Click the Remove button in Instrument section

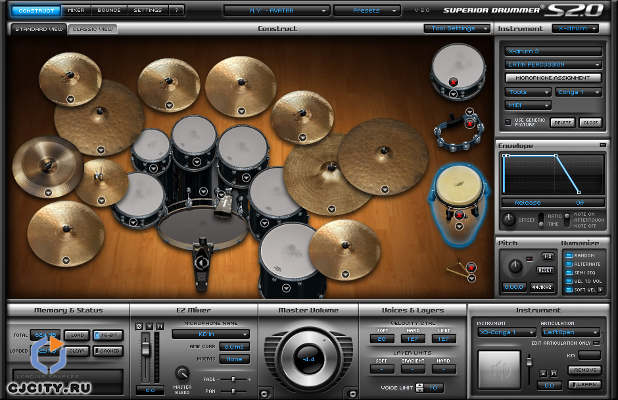584,370
